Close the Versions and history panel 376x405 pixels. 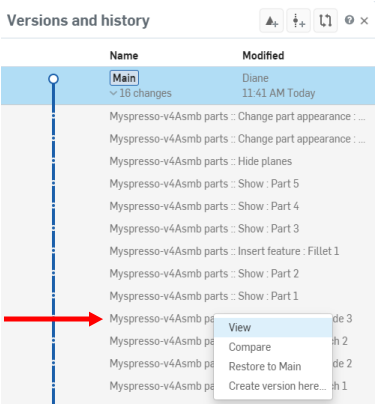pos(364,21)
